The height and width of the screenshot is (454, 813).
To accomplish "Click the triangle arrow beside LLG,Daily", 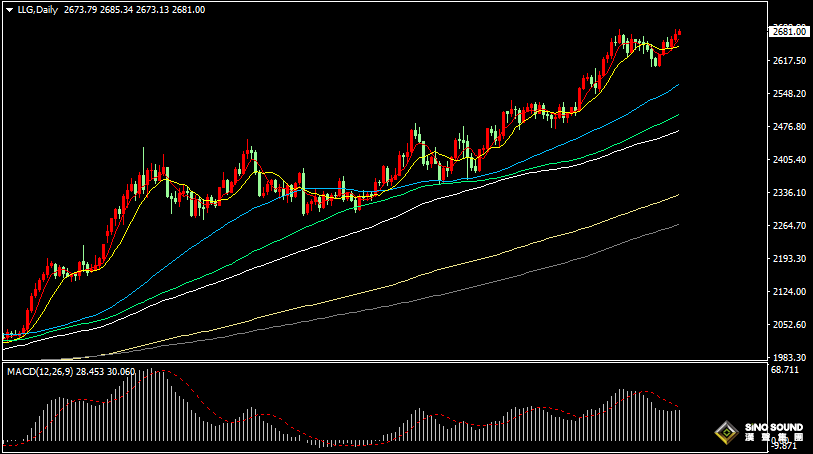I will pyautogui.click(x=9, y=10).
